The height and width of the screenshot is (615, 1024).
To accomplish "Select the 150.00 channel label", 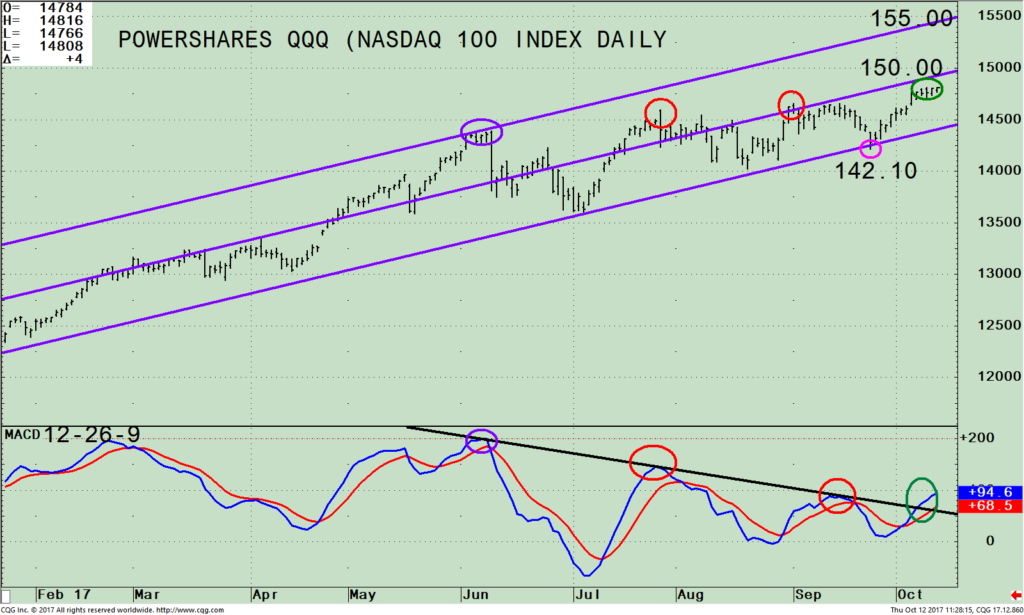I will coord(901,67).
